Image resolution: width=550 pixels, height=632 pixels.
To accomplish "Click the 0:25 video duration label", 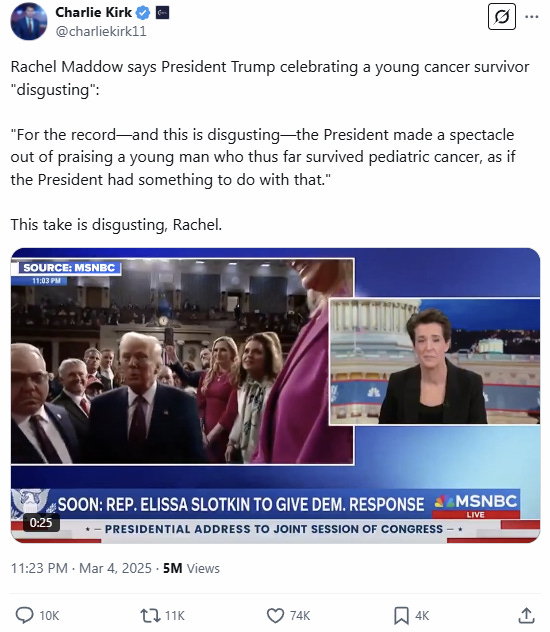I will click(x=41, y=523).
